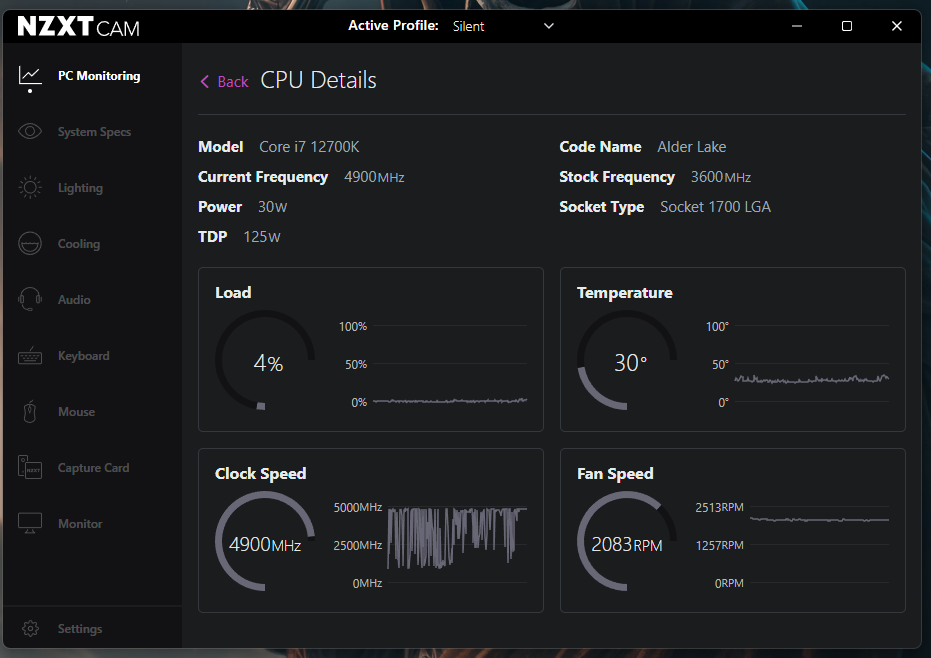Click the 5000MHz axis label

[x=358, y=507]
